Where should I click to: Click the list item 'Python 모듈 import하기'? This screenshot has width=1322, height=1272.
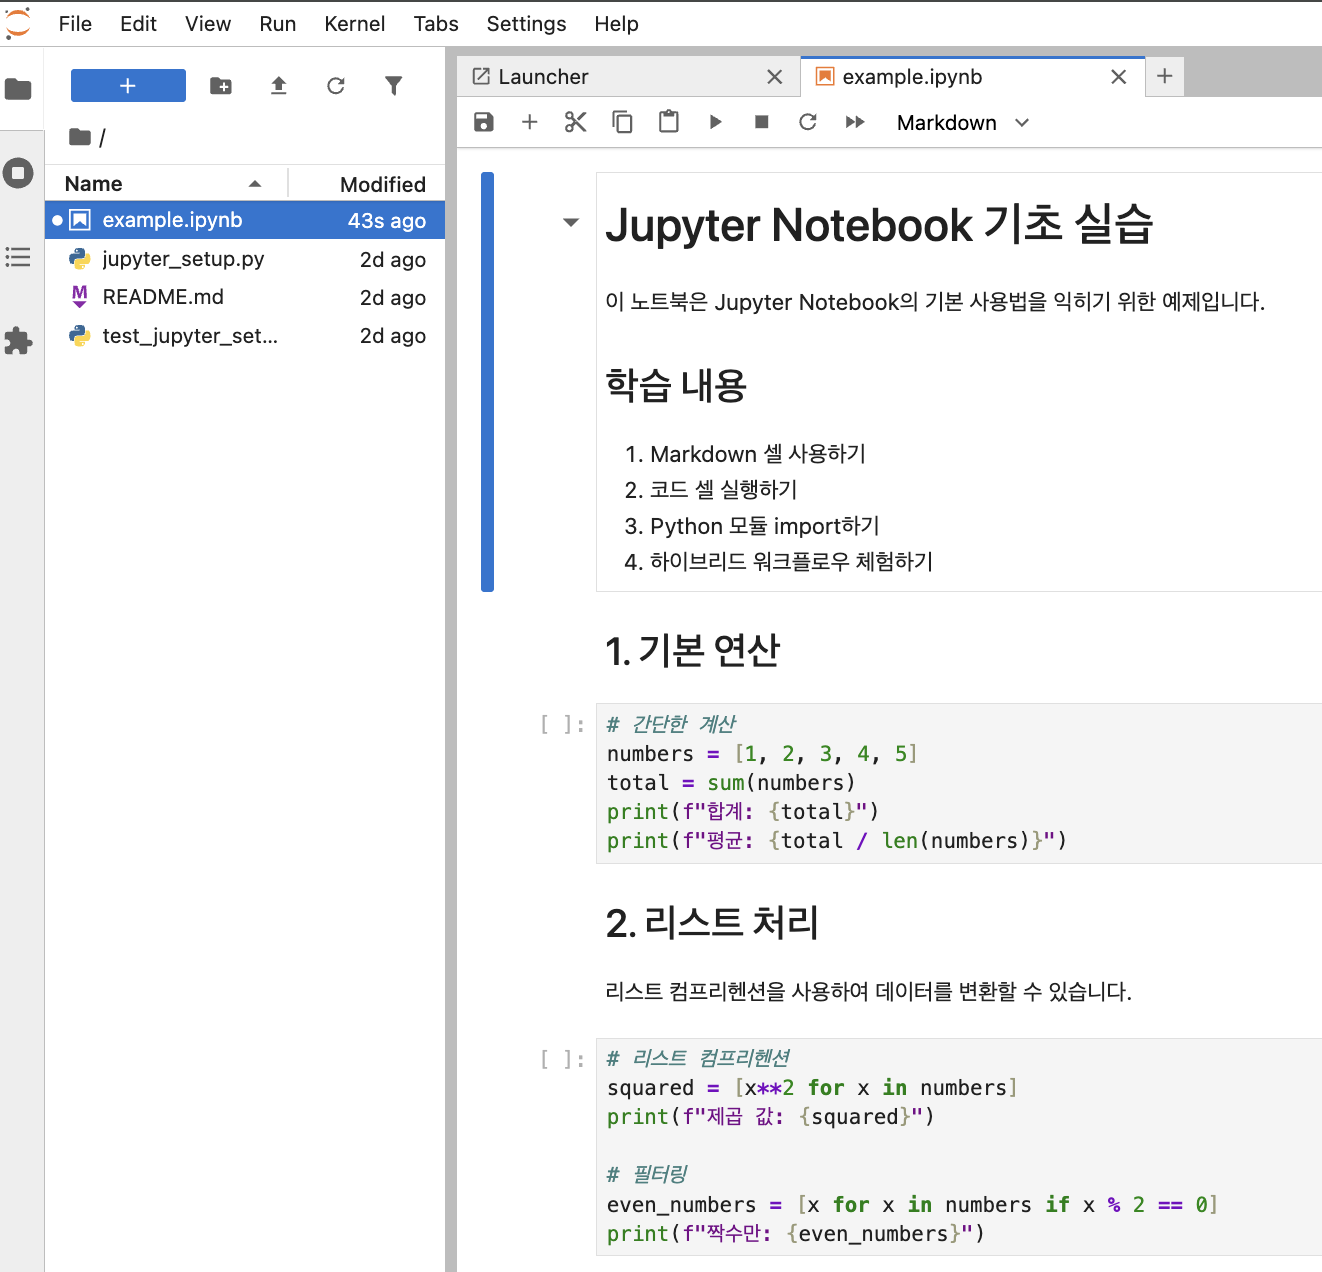tap(765, 526)
